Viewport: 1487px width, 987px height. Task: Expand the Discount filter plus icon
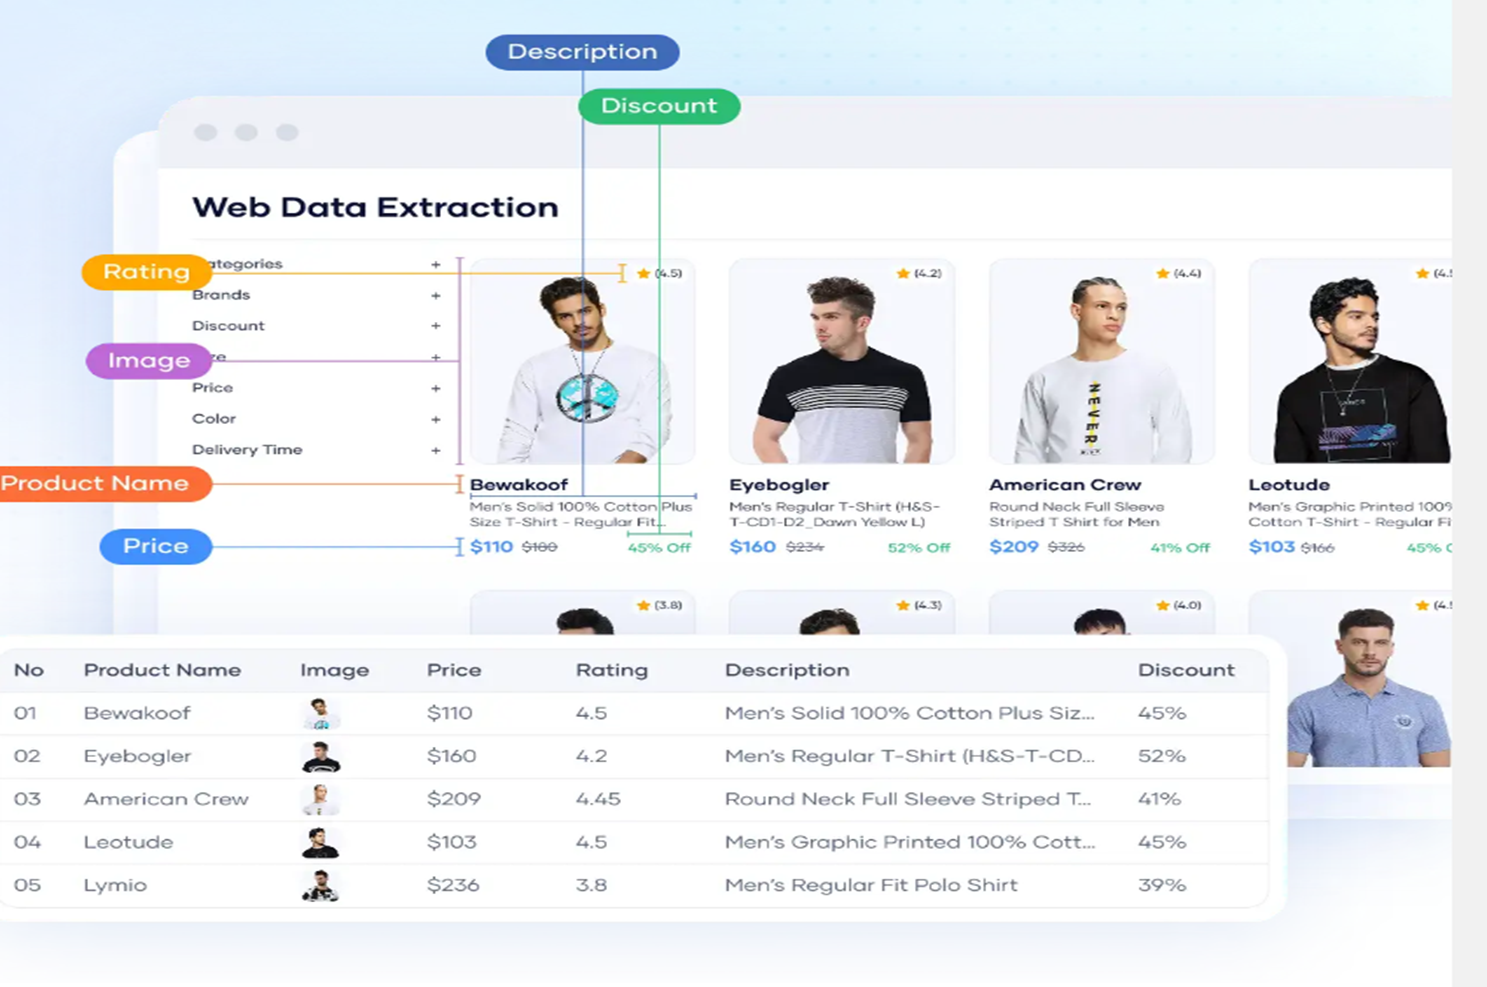point(436,326)
